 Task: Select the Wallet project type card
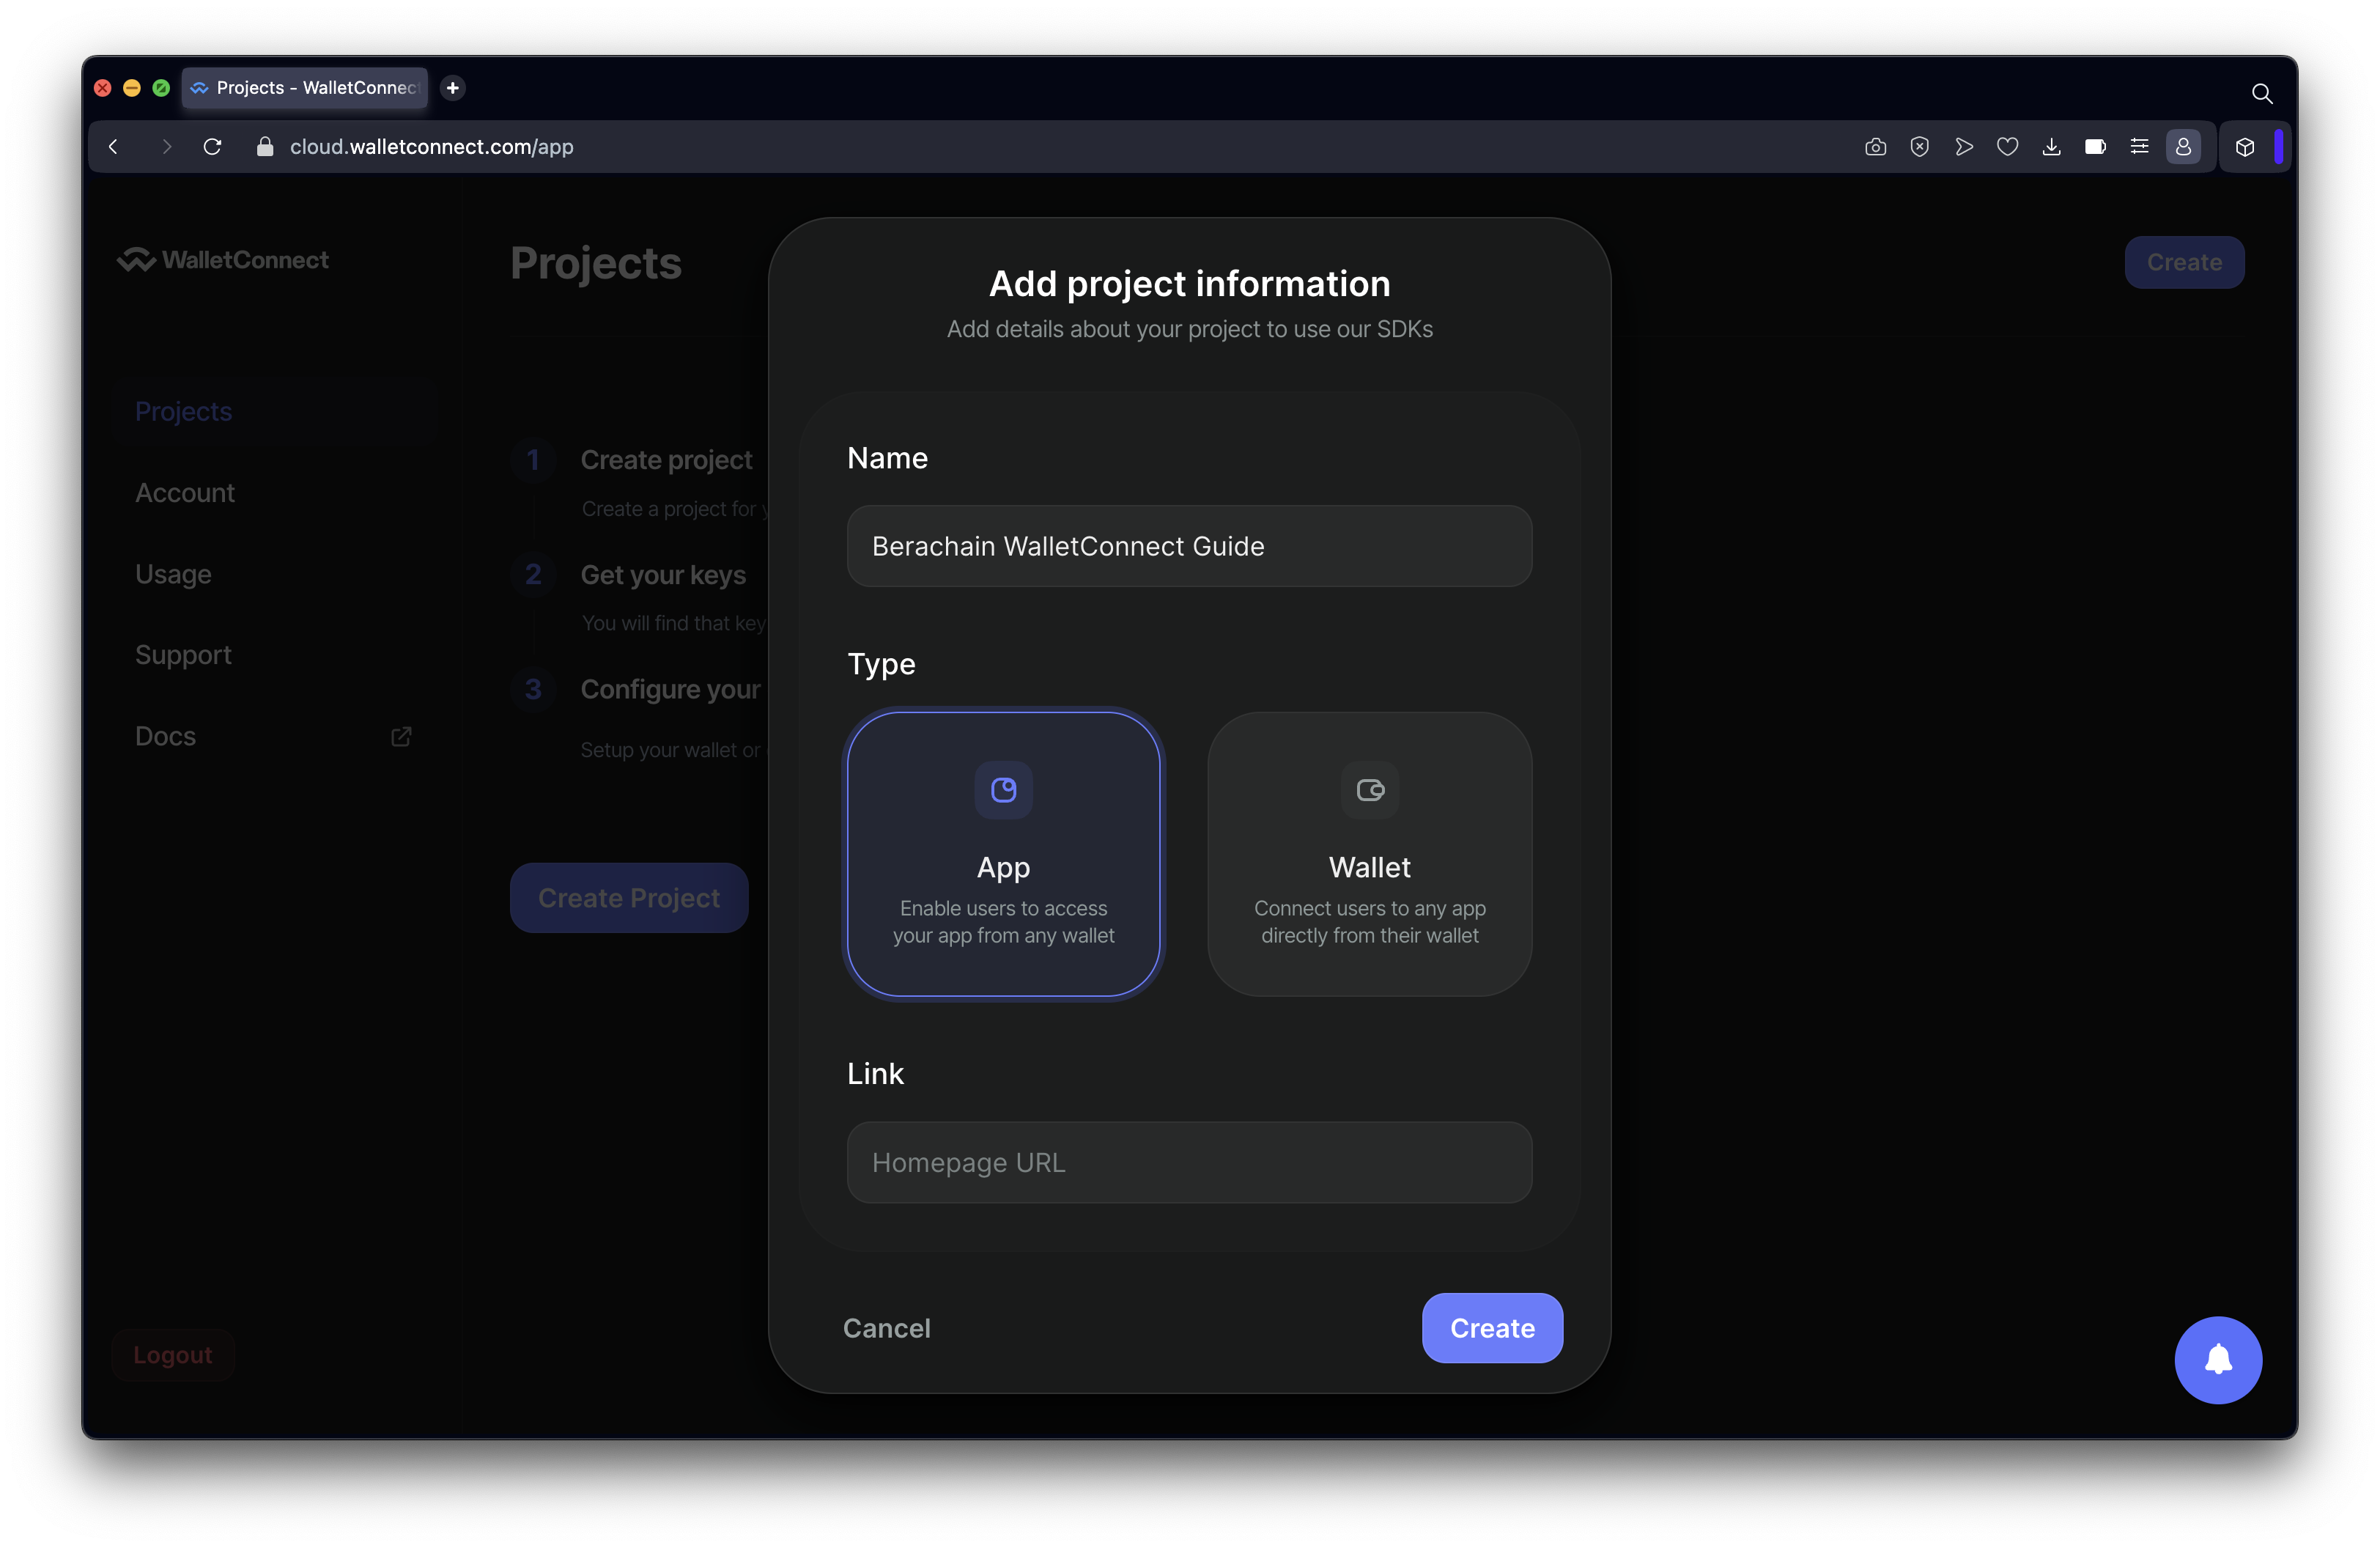coord(1370,854)
